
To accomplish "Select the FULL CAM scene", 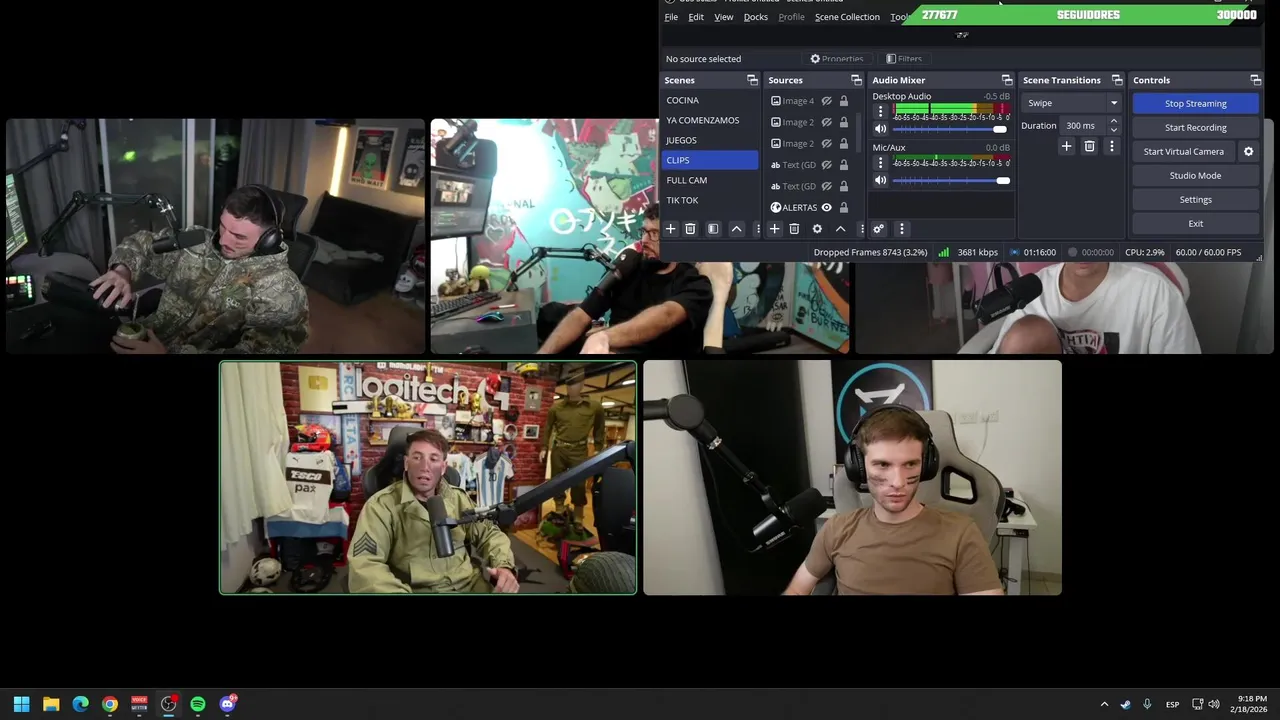I will (x=710, y=180).
